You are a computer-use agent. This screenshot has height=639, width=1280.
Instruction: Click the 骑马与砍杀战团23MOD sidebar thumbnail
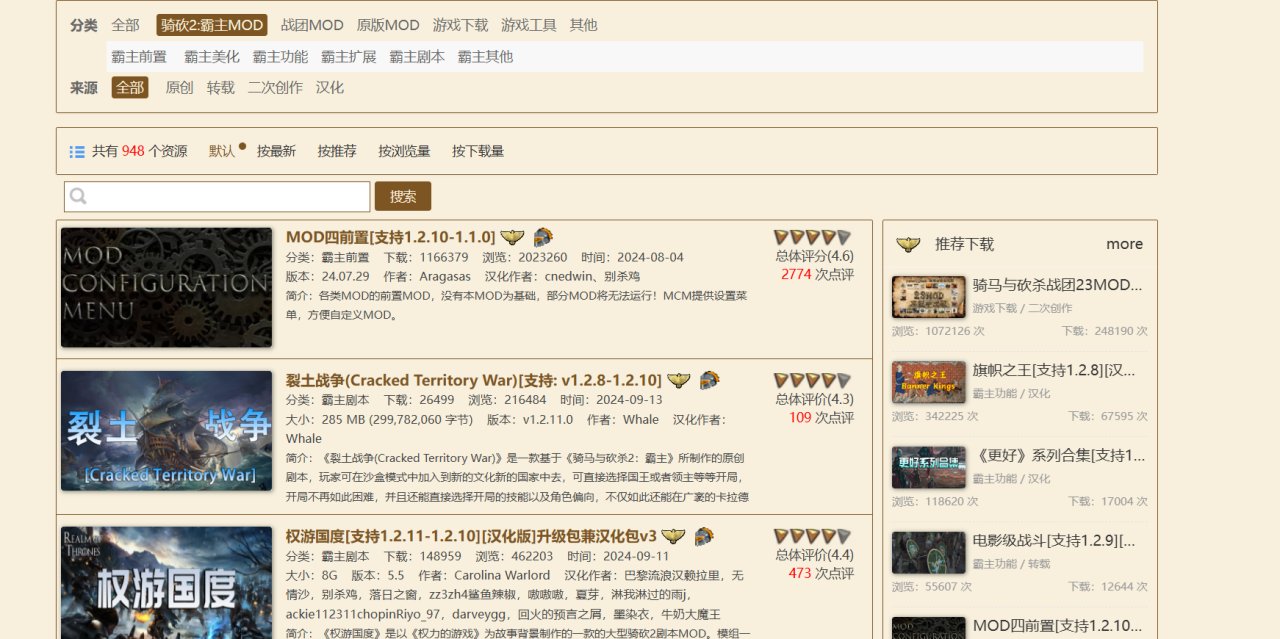point(929,297)
